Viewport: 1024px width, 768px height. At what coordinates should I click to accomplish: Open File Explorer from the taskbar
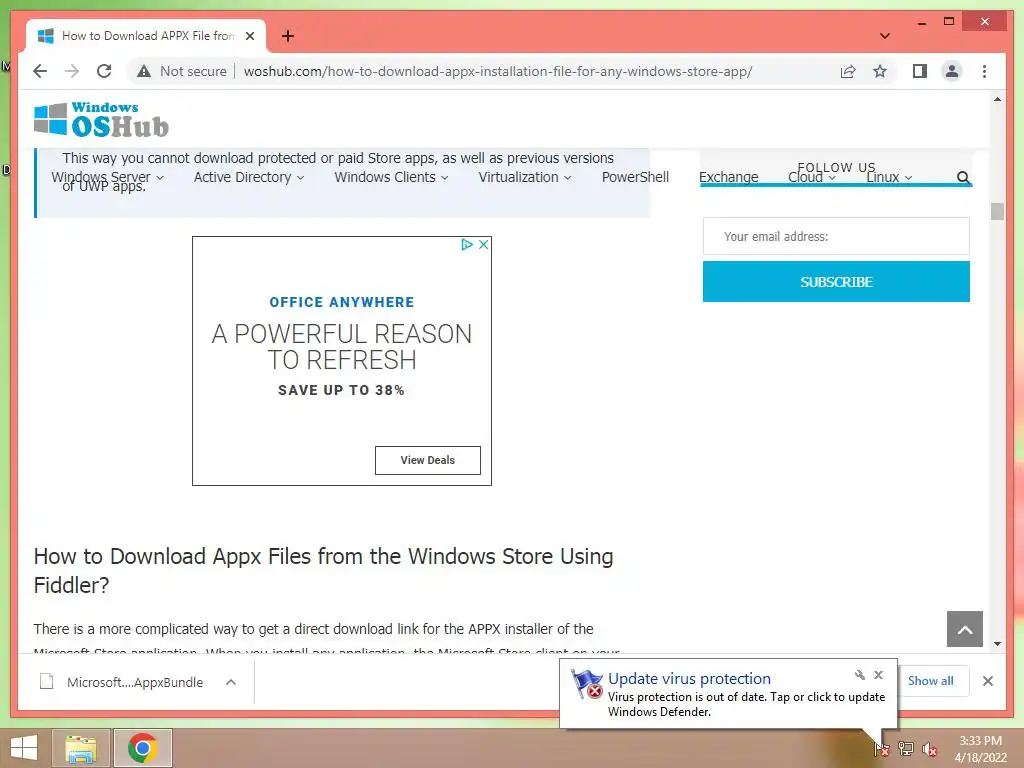coord(80,748)
